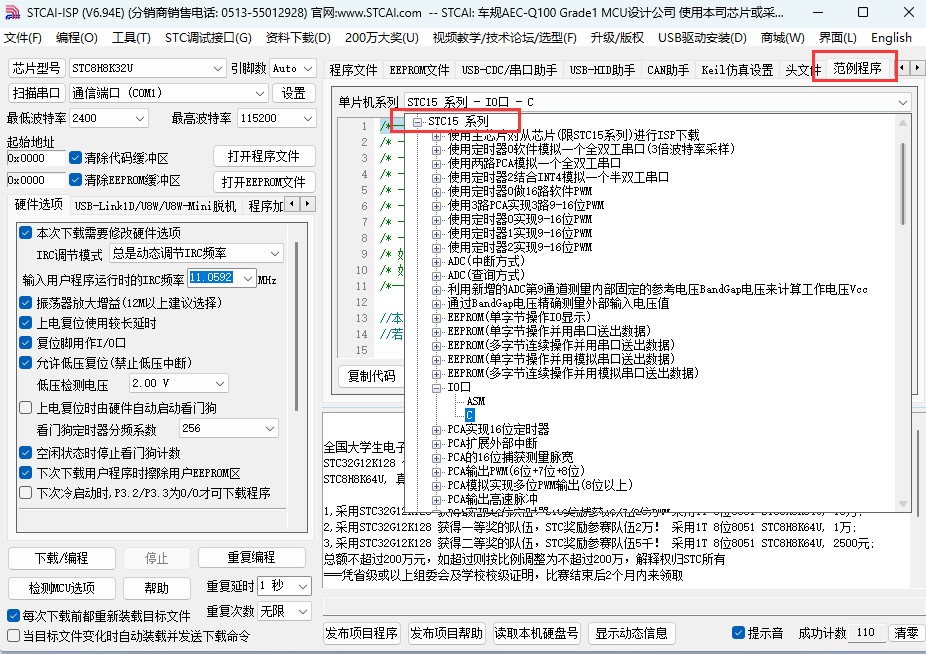Uncheck 本次下载需要修改硬件选项

tap(25, 233)
